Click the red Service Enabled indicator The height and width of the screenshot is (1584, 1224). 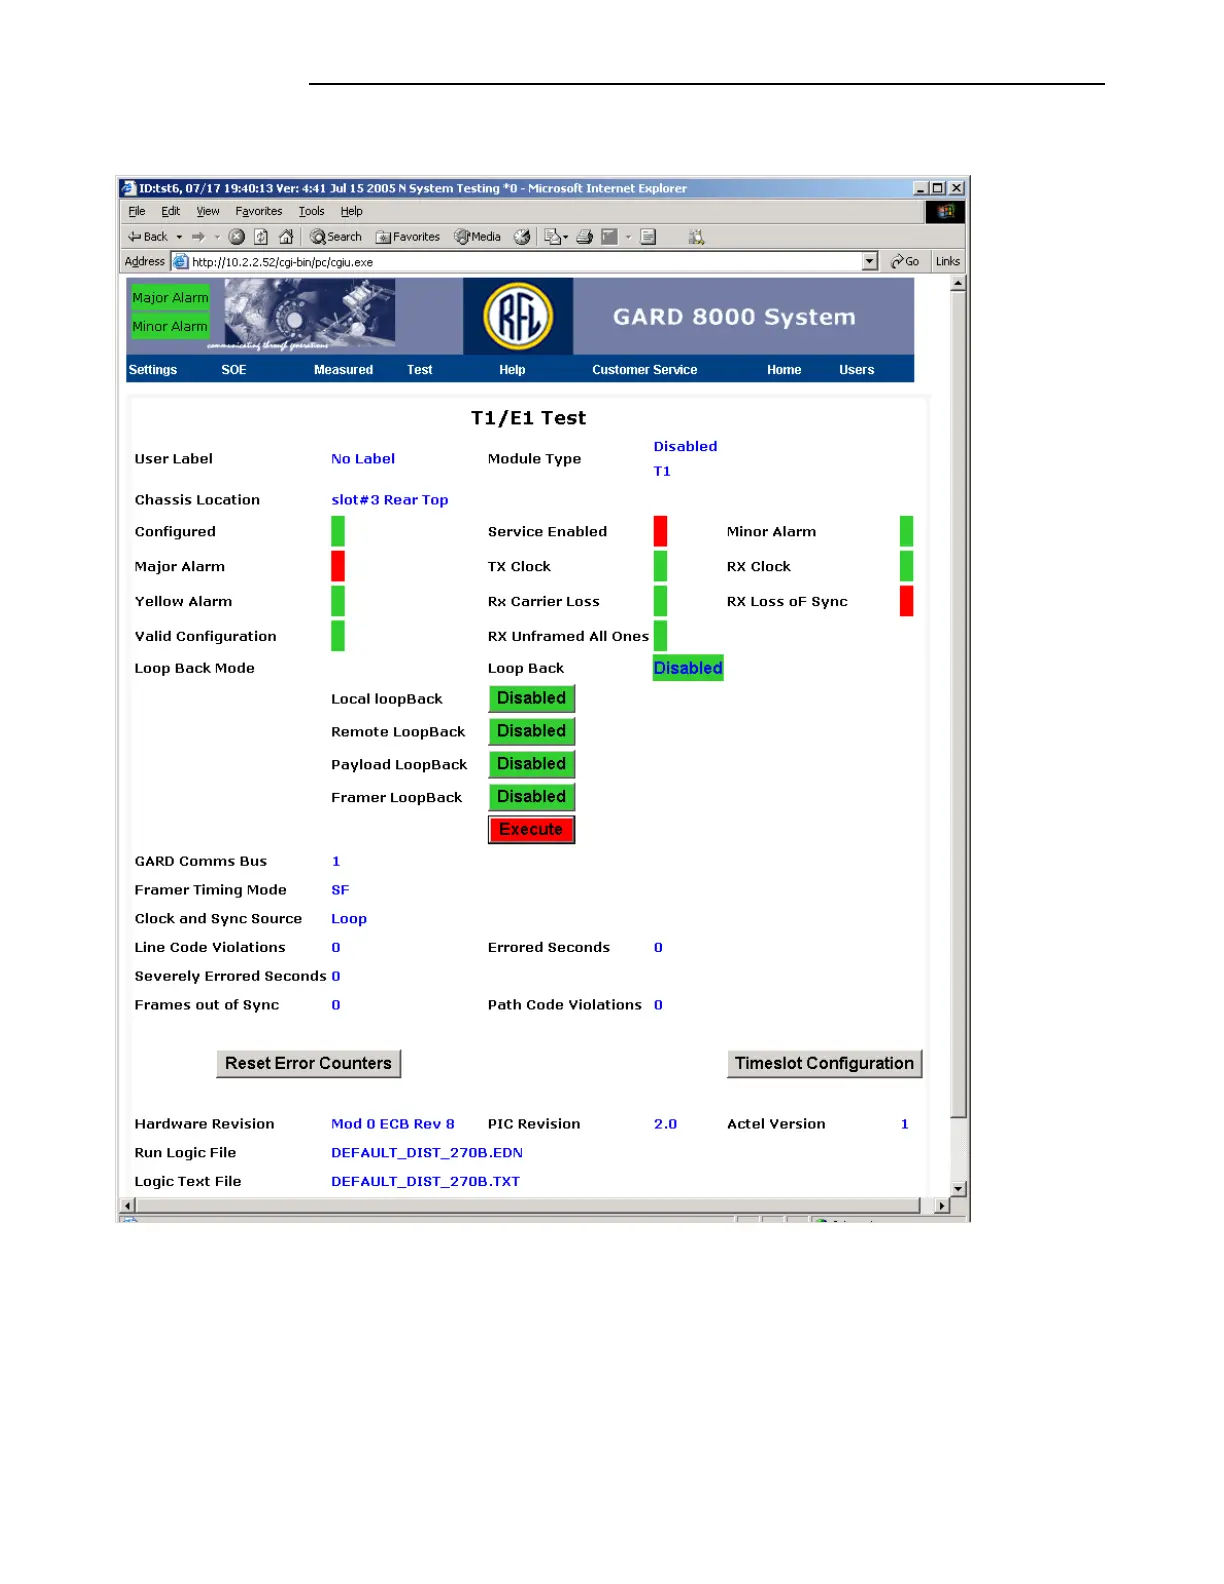pos(661,532)
